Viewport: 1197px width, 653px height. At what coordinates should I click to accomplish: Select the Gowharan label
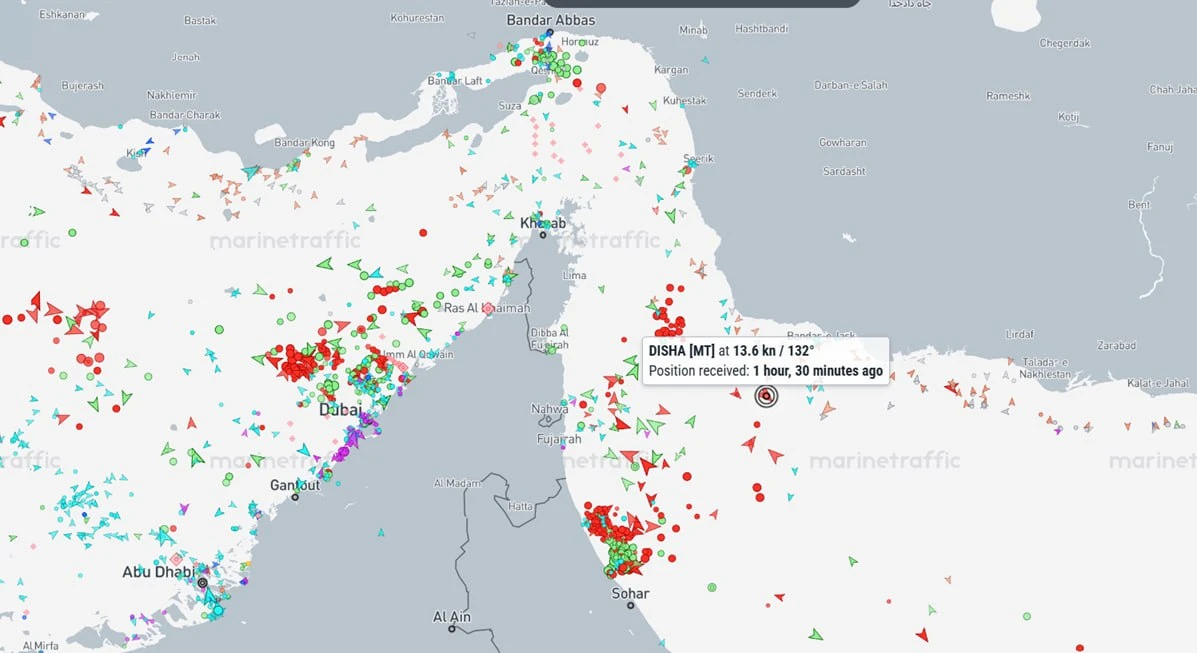[x=843, y=143]
